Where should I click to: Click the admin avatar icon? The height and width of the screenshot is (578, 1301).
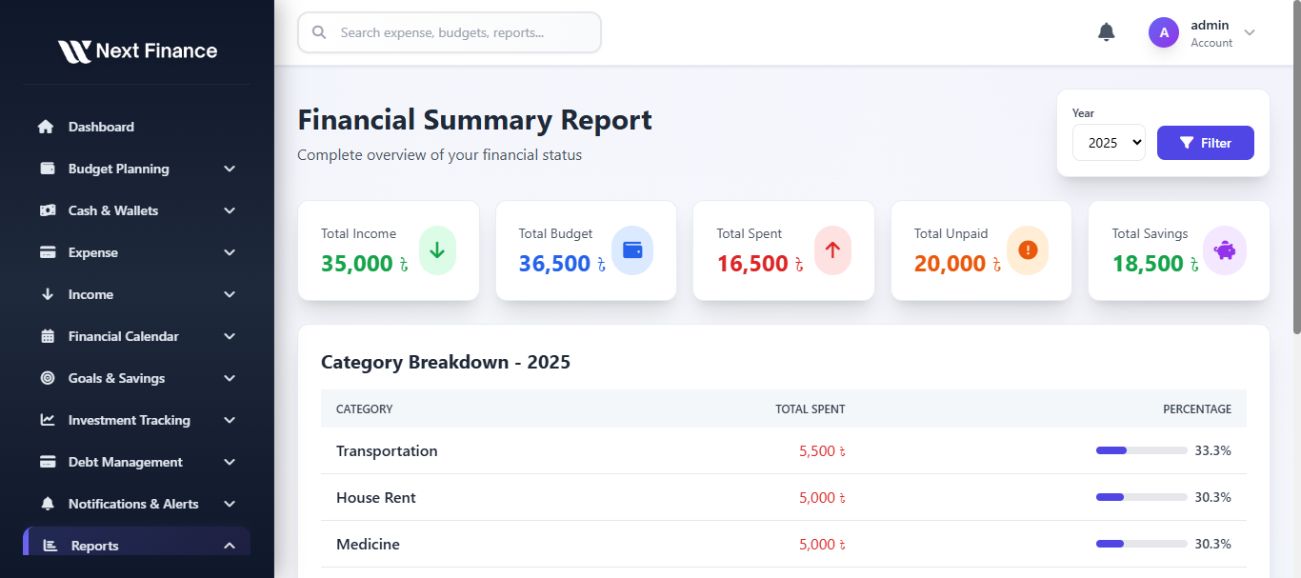pyautogui.click(x=1163, y=33)
